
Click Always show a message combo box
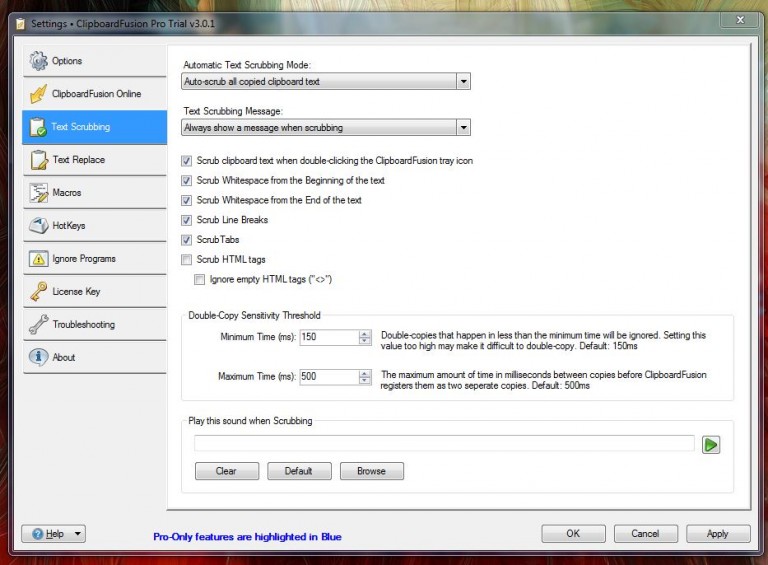coord(326,128)
